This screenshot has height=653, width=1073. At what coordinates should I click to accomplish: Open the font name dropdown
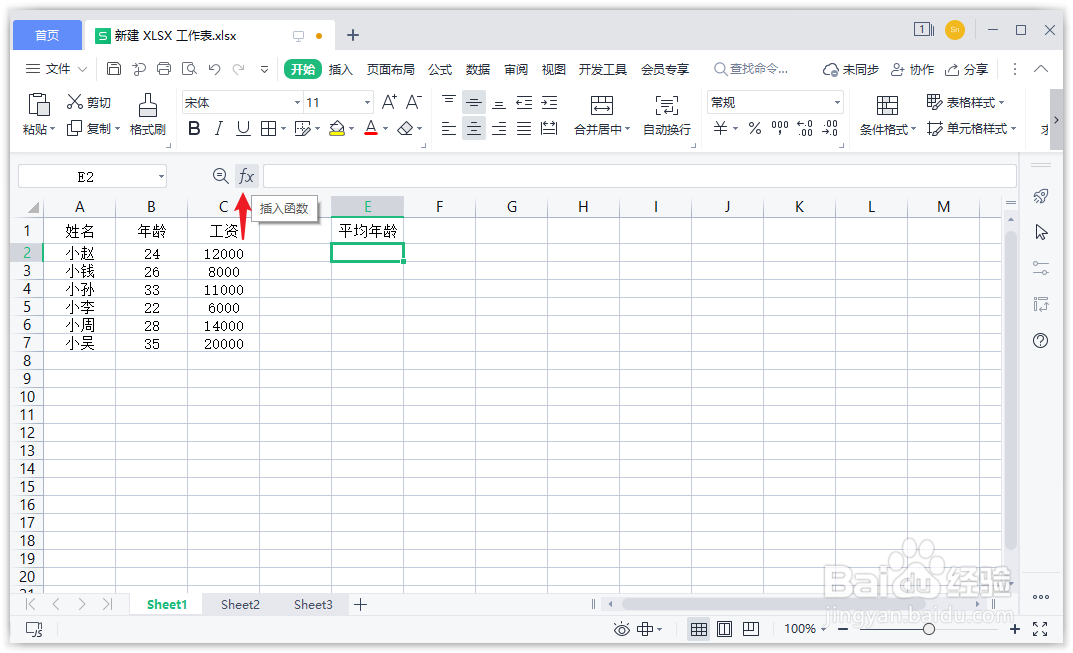pos(298,103)
